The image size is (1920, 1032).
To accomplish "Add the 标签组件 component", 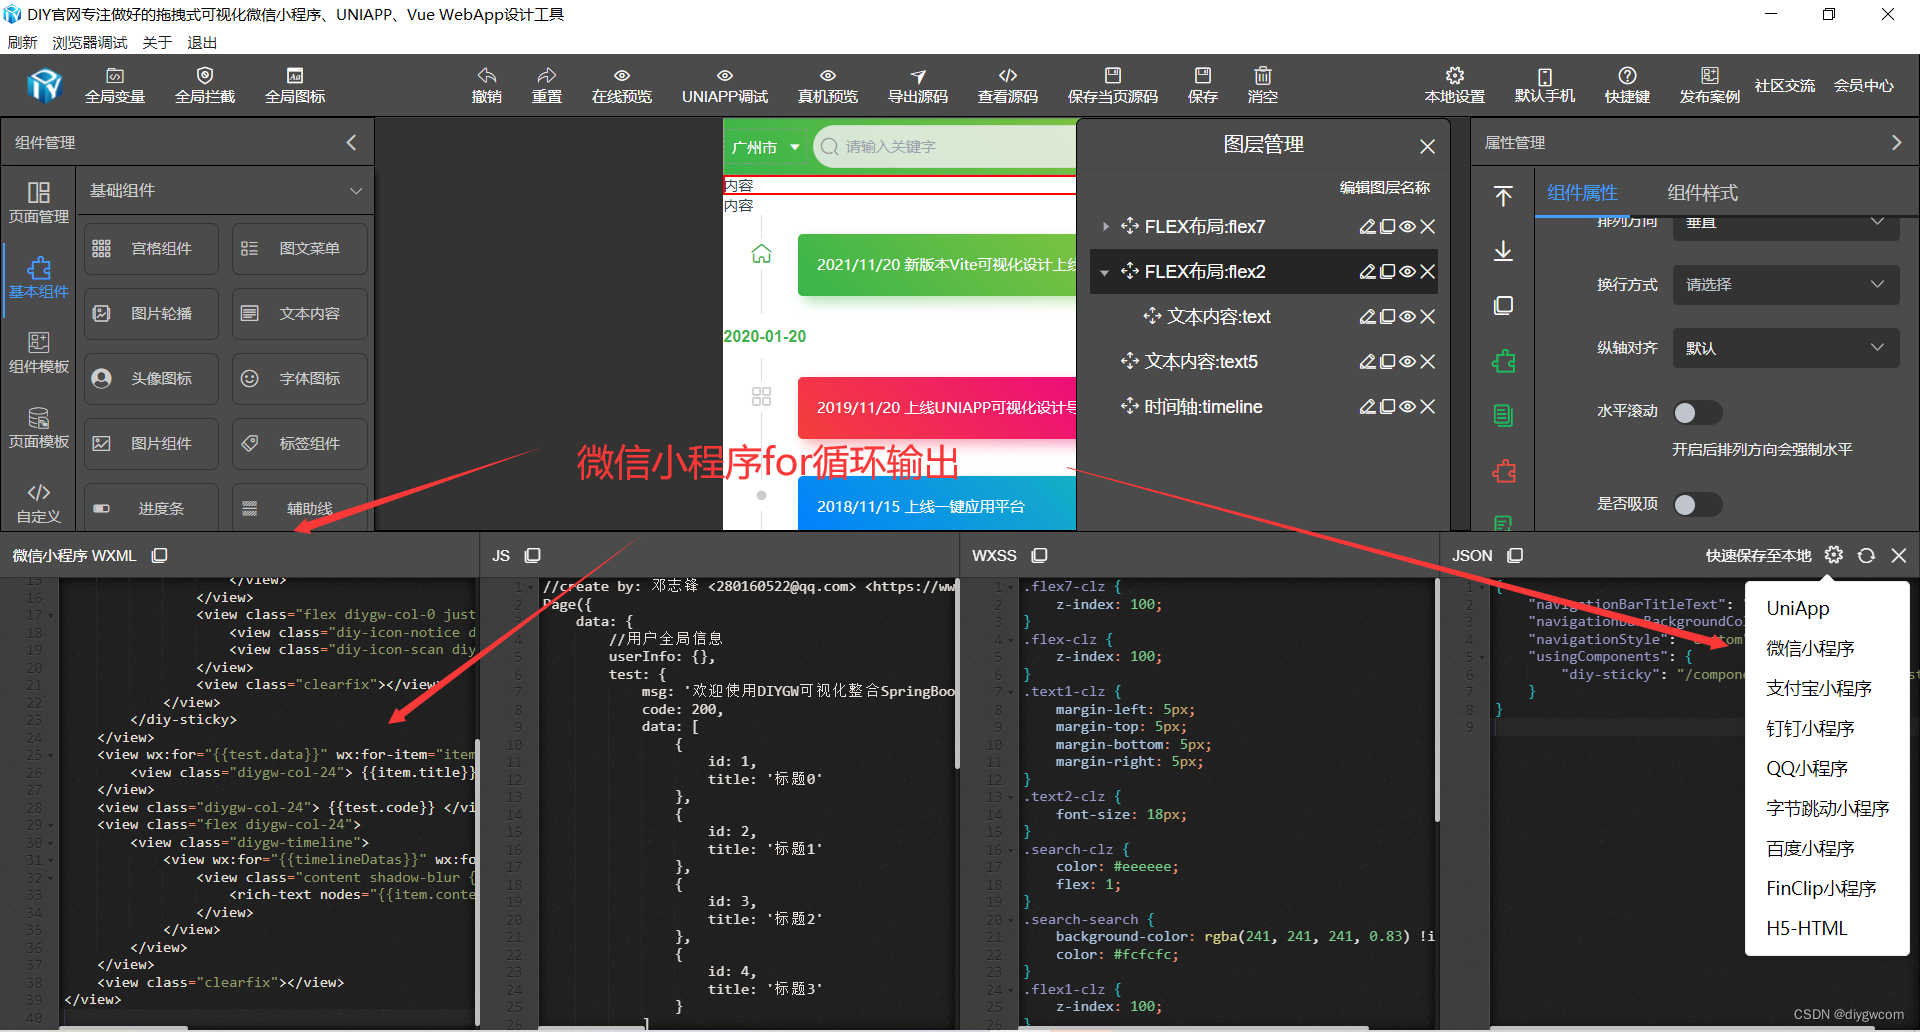I will tap(300, 444).
